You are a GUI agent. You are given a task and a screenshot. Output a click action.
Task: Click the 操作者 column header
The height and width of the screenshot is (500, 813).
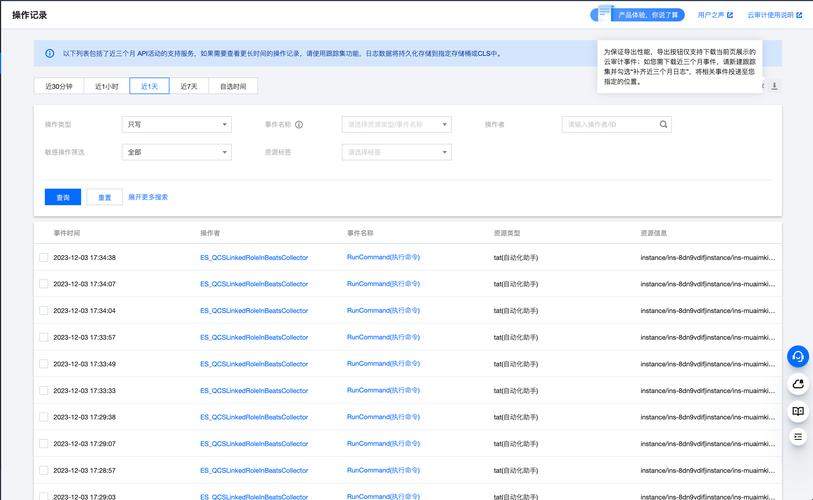click(x=210, y=233)
